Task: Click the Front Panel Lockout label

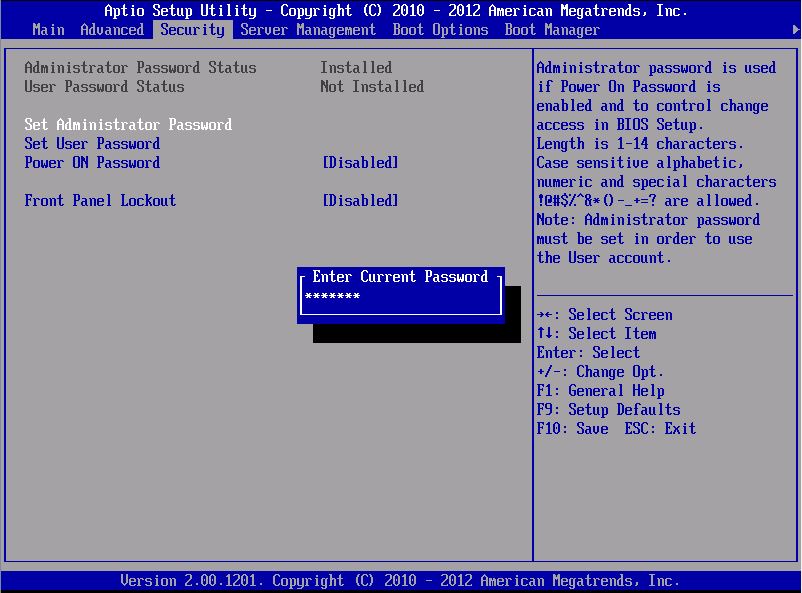Action: 100,201
